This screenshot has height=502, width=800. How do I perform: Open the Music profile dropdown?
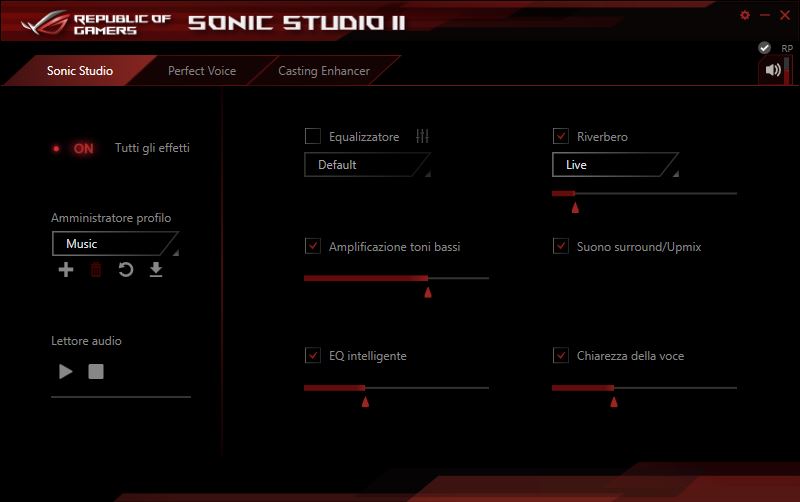click(x=115, y=244)
